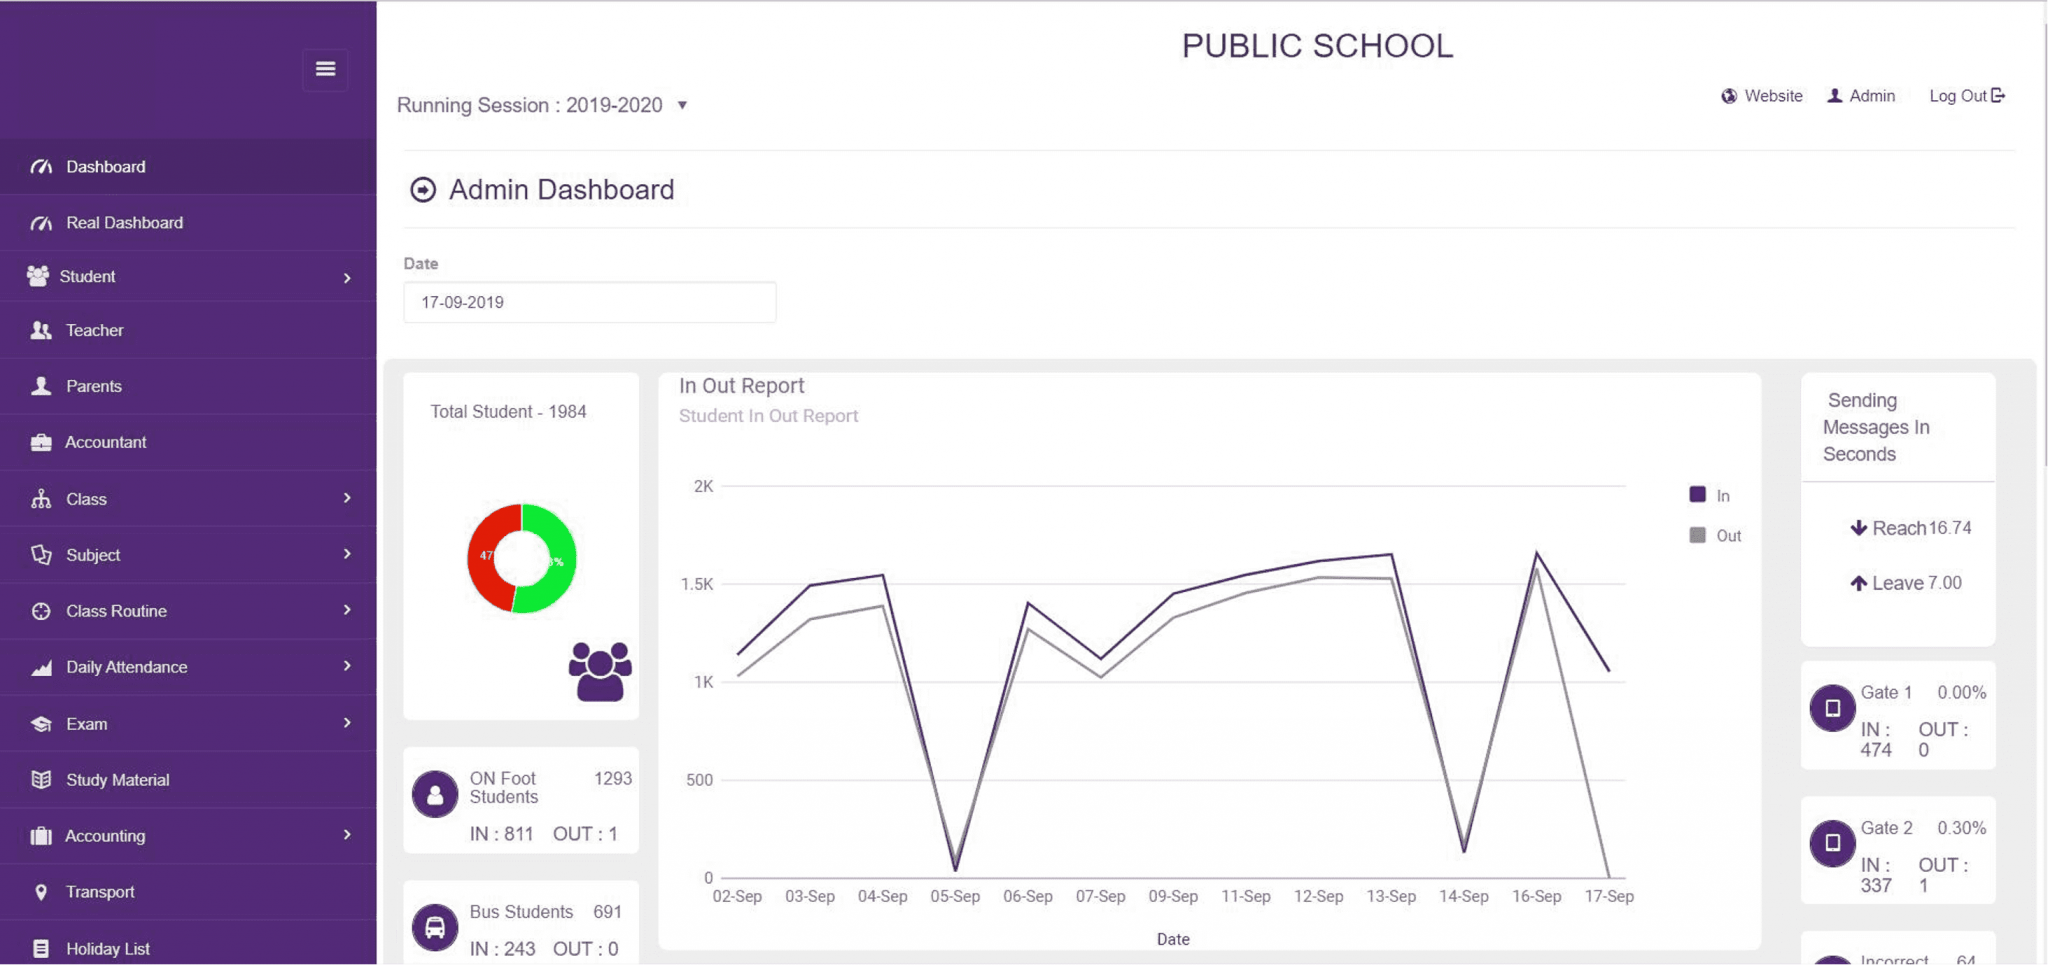Screen dimensions: 2048x965
Task: Click the Transport location pin icon
Action: 40,891
